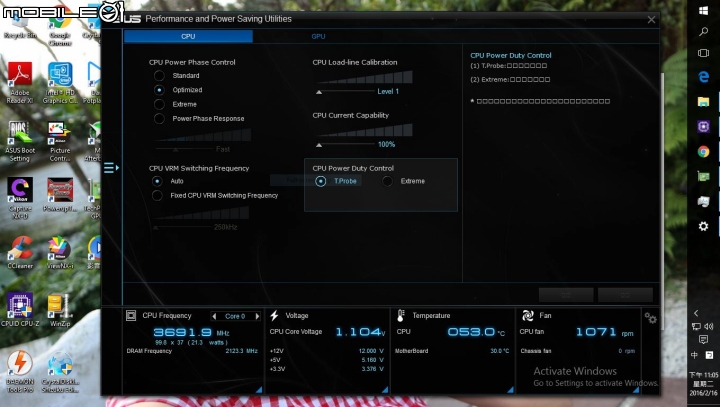This screenshot has height=407, width=720.
Task: Select Extreme CPU power phase control
Action: pos(159,104)
